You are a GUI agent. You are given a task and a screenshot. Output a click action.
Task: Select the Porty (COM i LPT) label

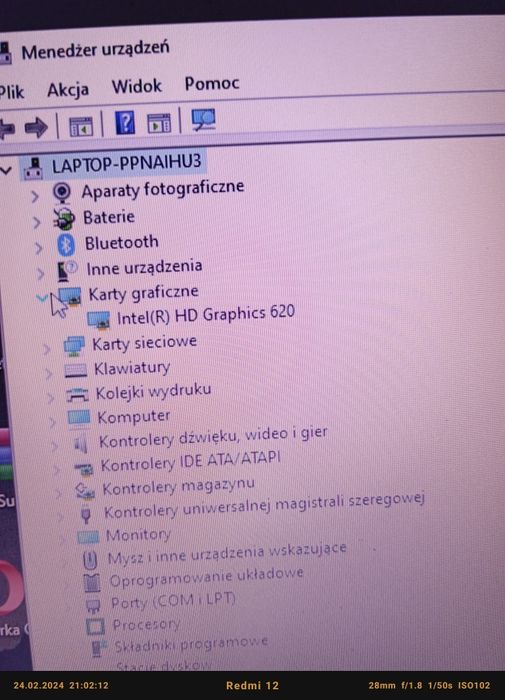click(x=173, y=601)
